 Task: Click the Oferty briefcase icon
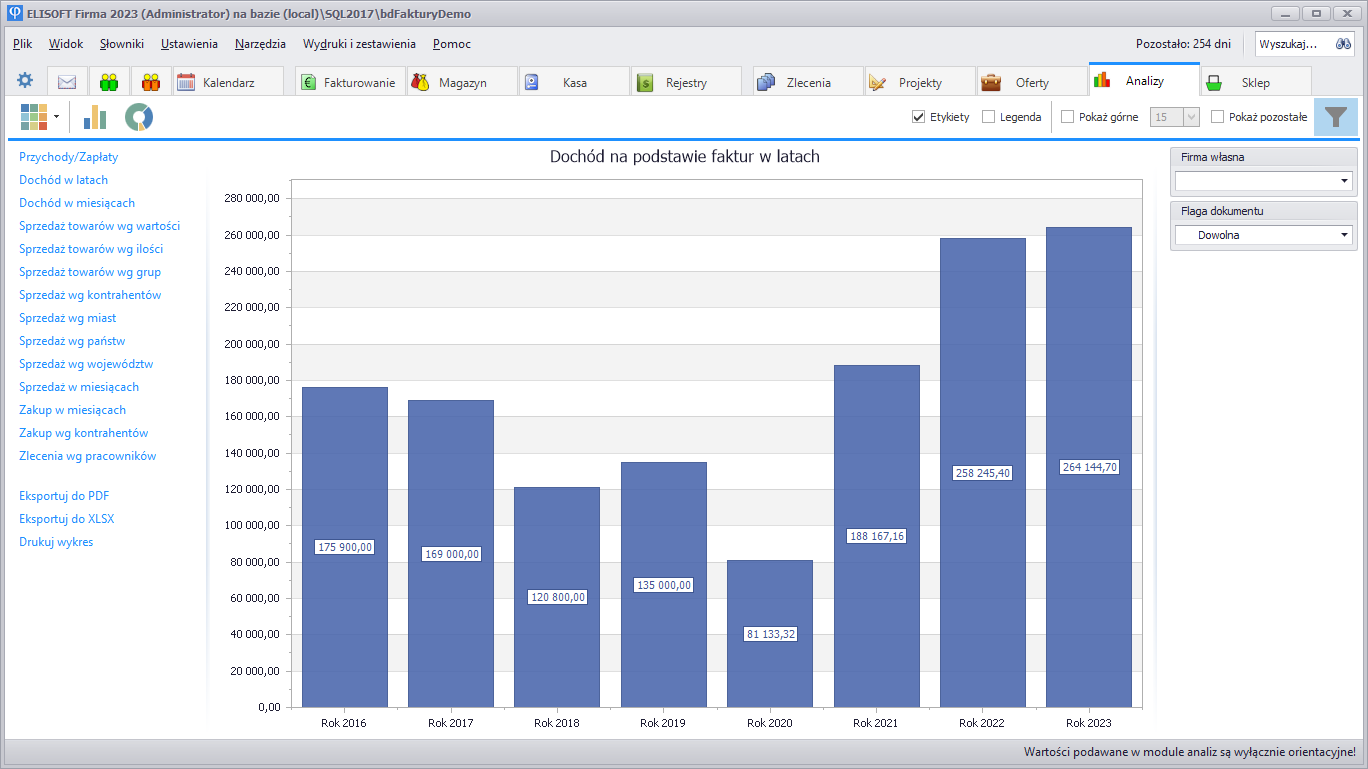click(x=990, y=82)
